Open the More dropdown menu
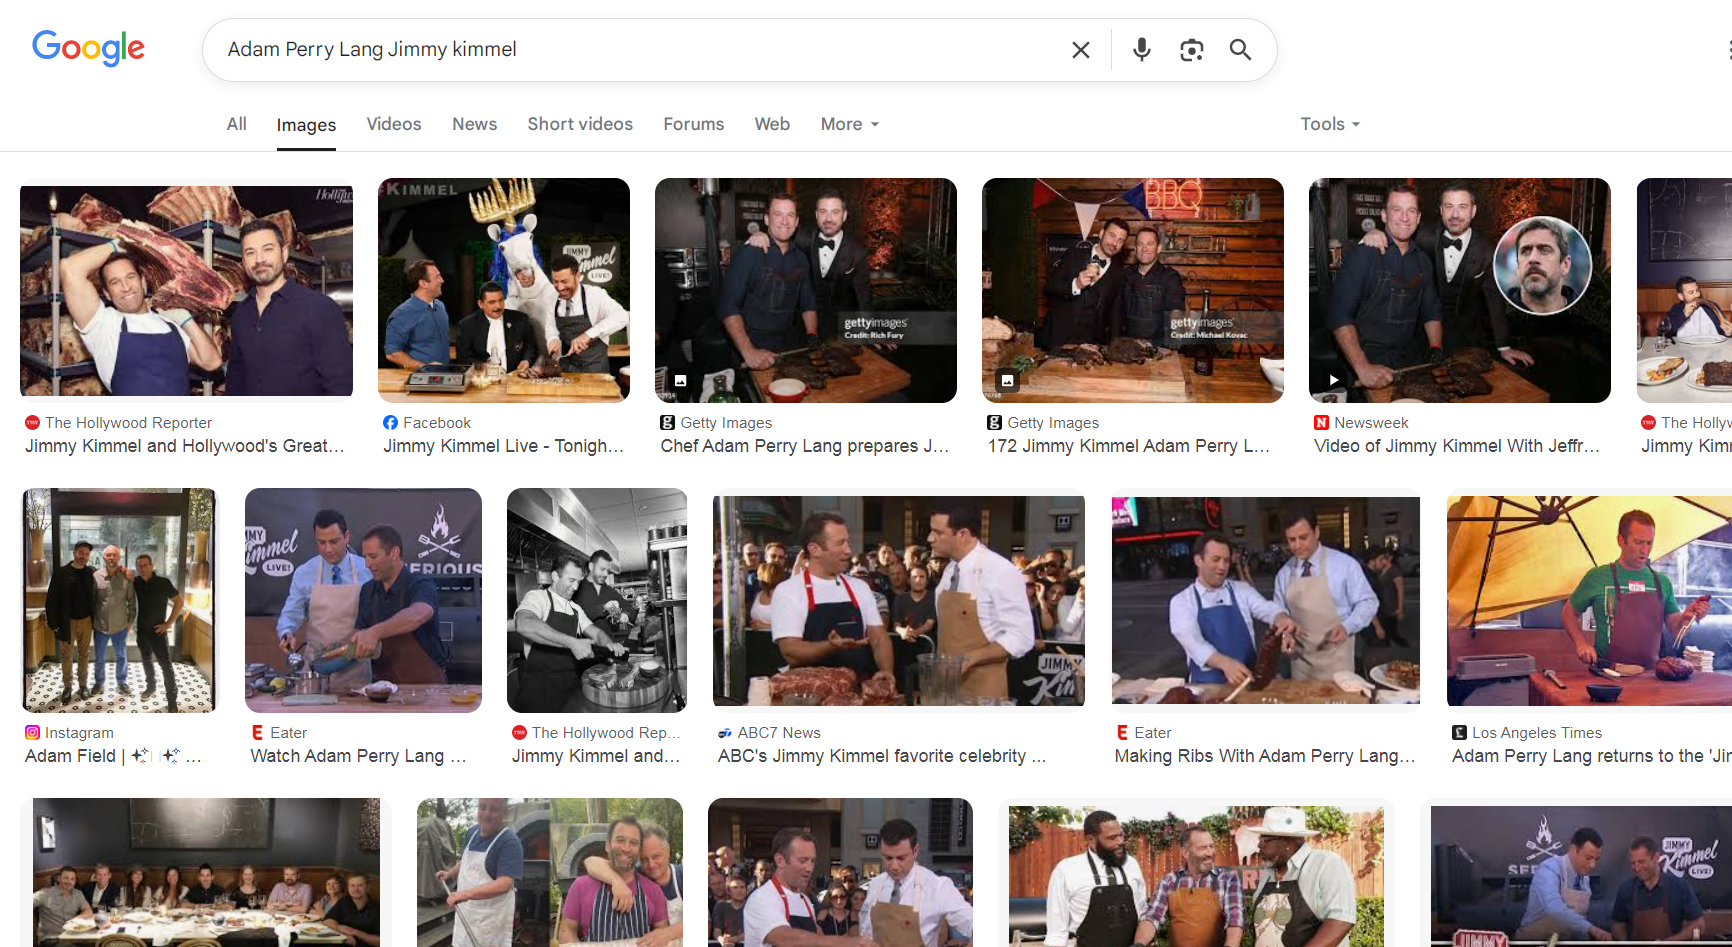 (x=850, y=124)
